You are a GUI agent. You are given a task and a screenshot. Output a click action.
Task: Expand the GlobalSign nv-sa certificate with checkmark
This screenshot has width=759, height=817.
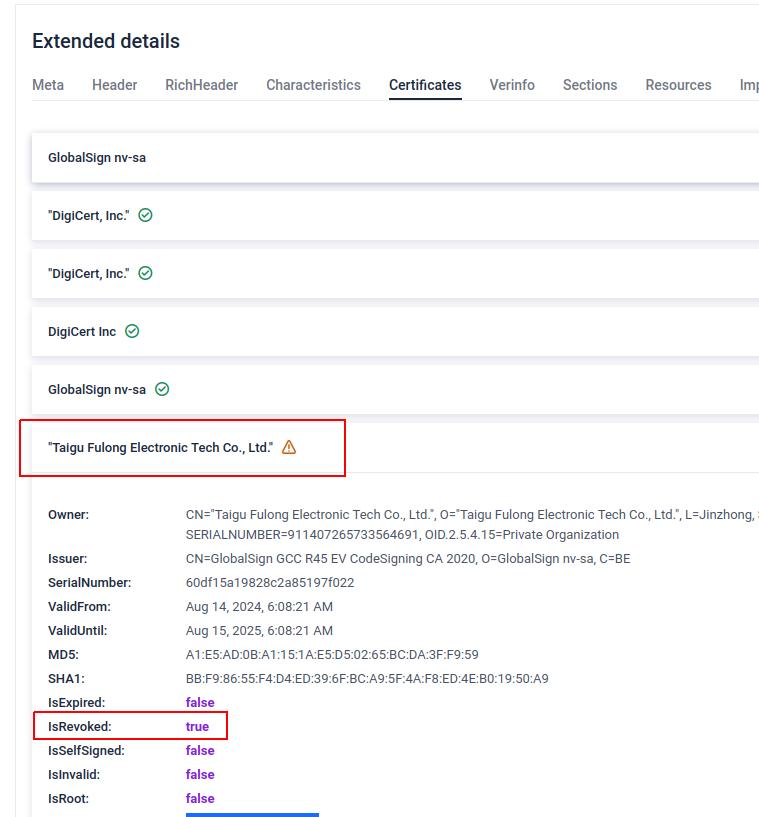click(x=395, y=389)
